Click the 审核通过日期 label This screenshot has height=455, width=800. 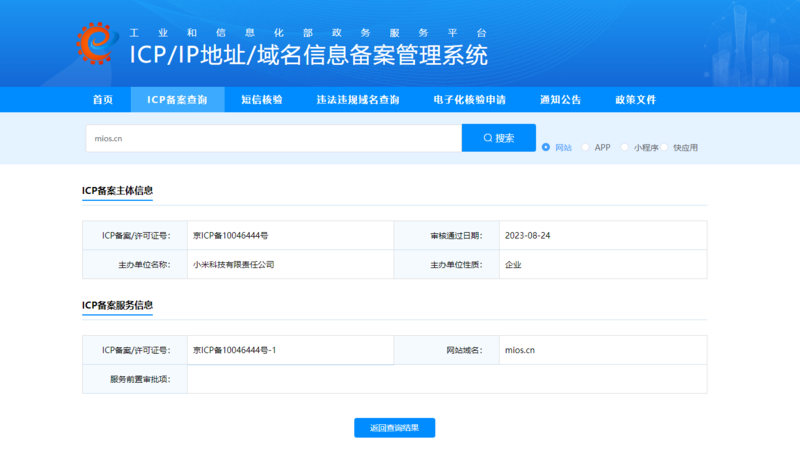tap(456, 236)
